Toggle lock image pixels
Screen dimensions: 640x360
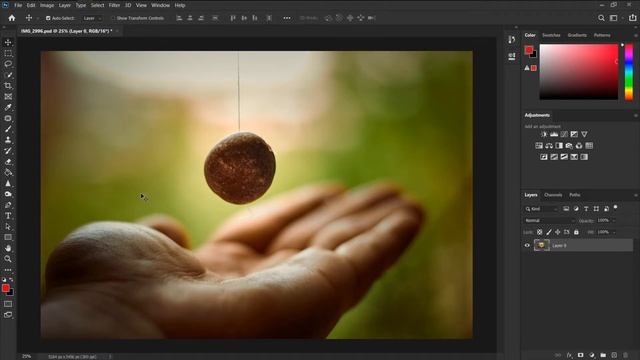point(549,232)
